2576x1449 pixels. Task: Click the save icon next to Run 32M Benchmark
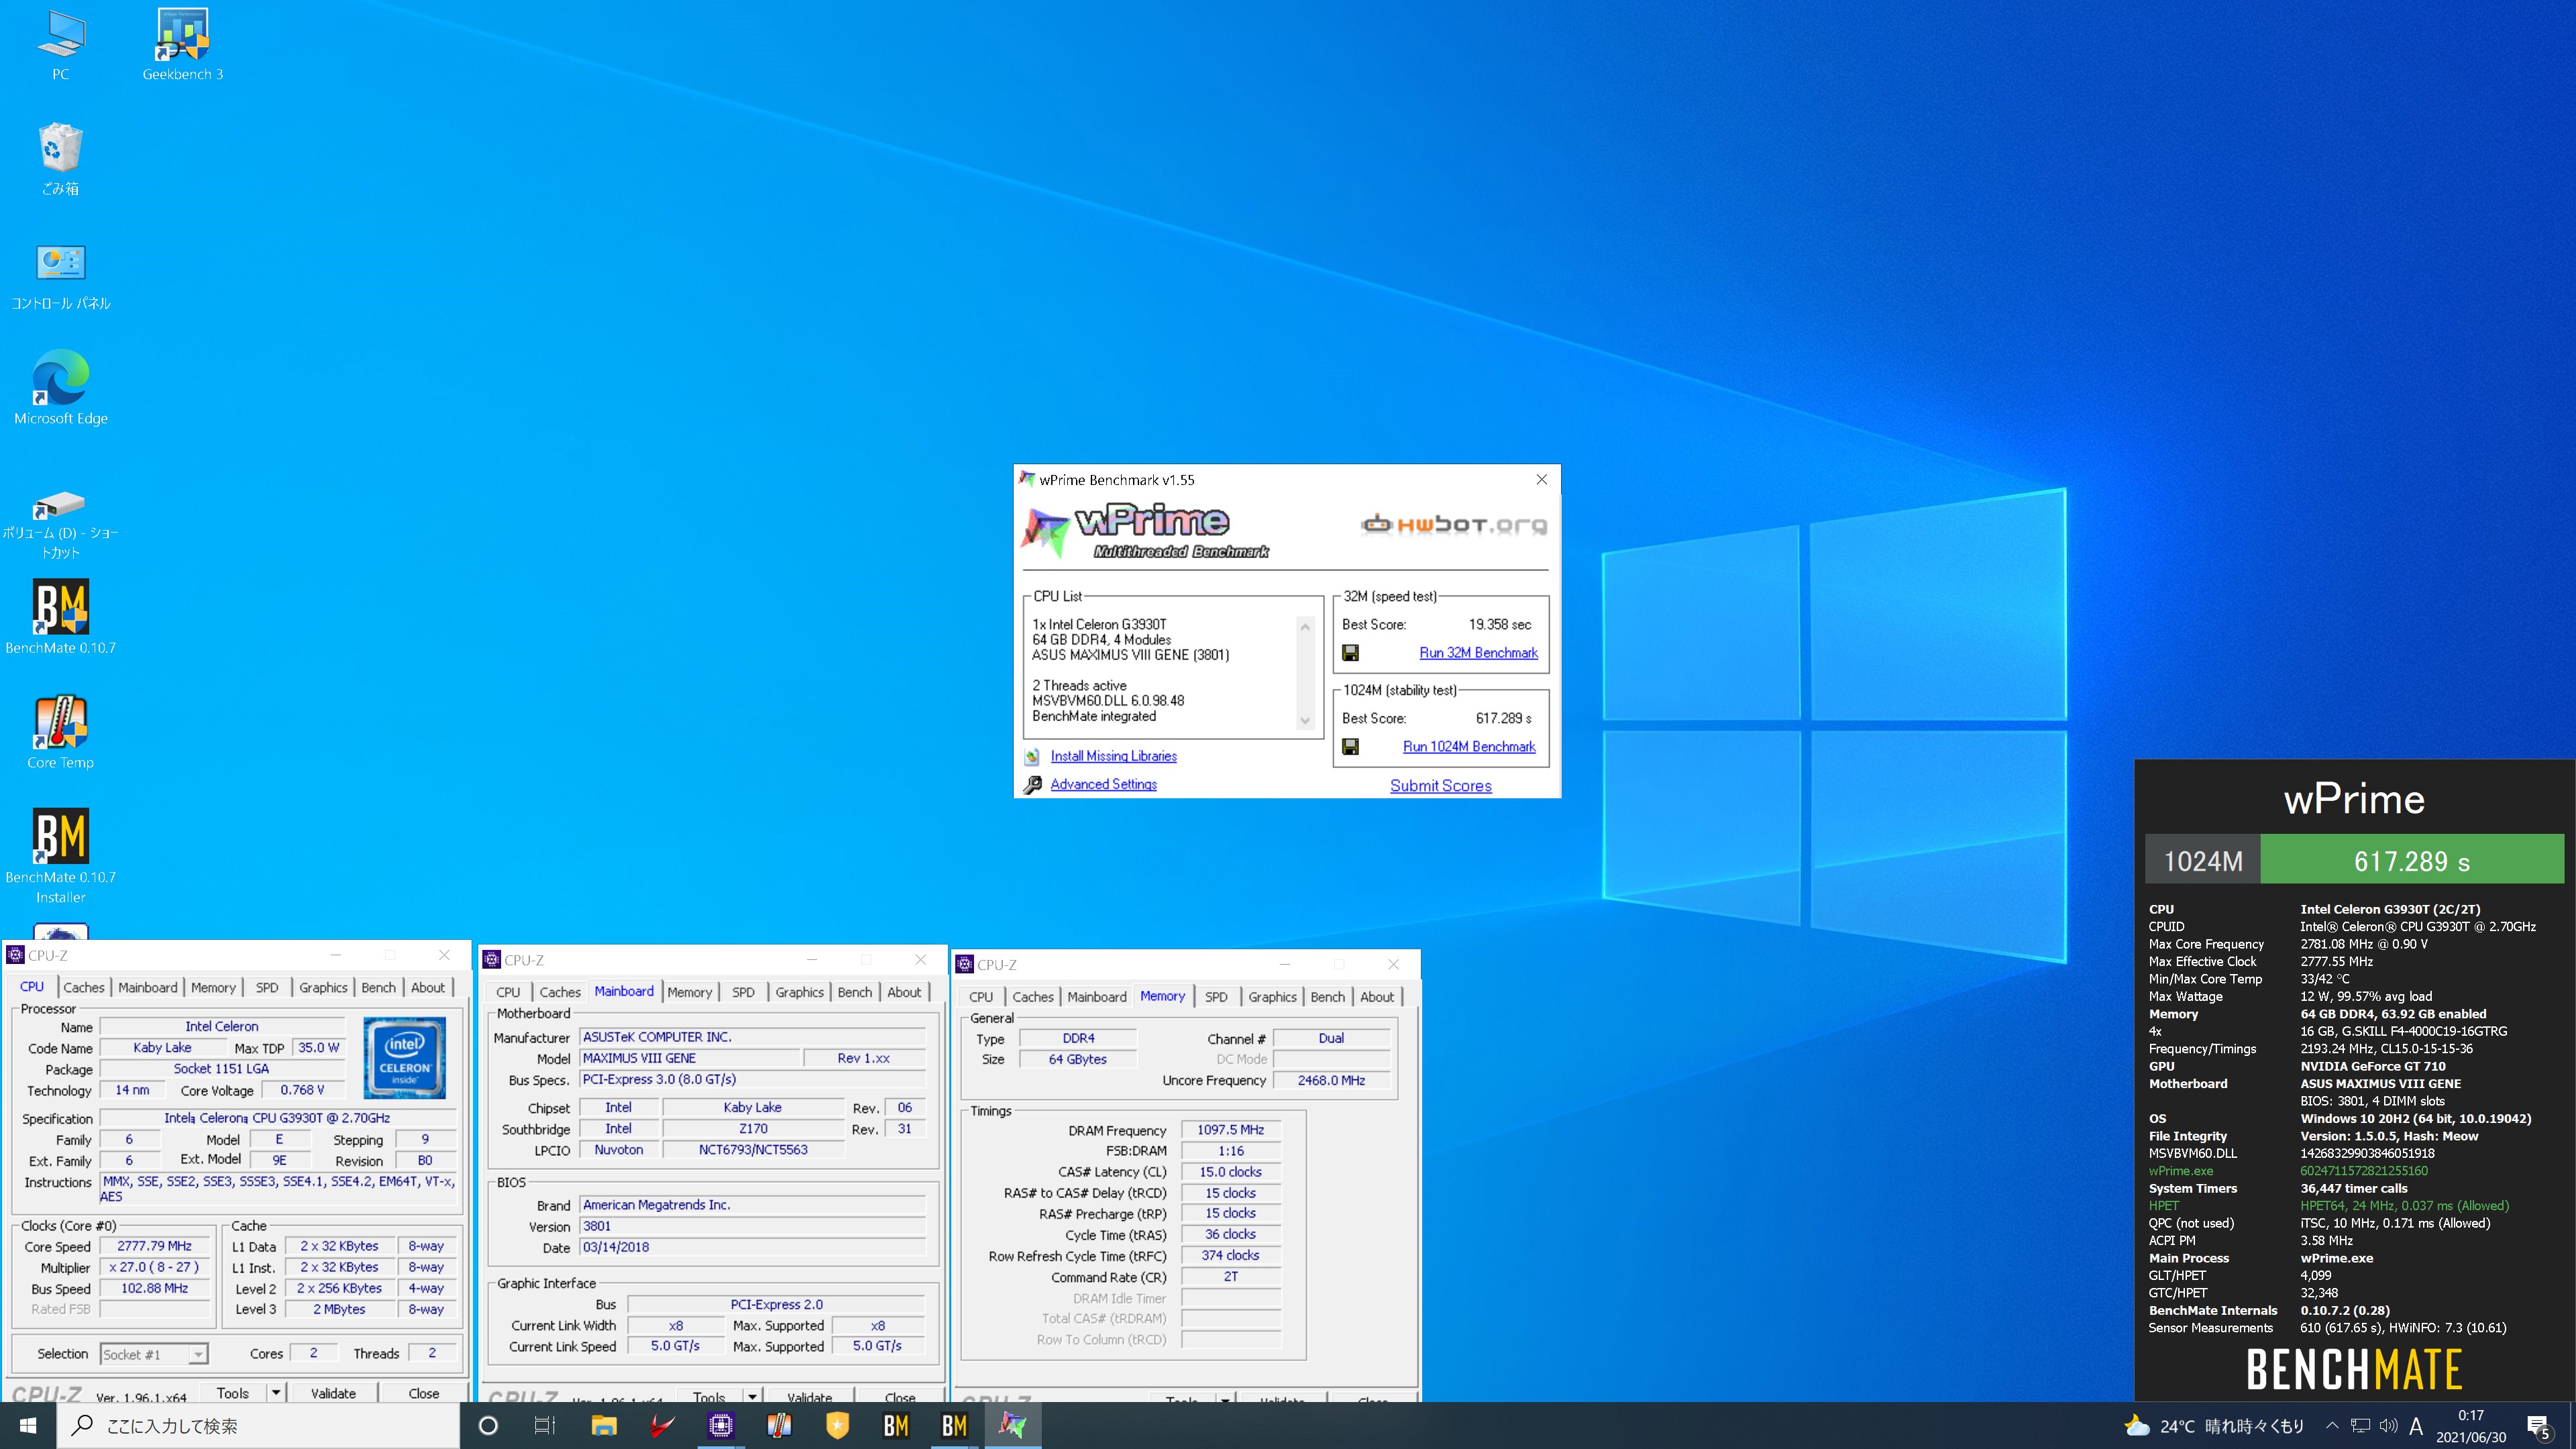tap(1350, 653)
